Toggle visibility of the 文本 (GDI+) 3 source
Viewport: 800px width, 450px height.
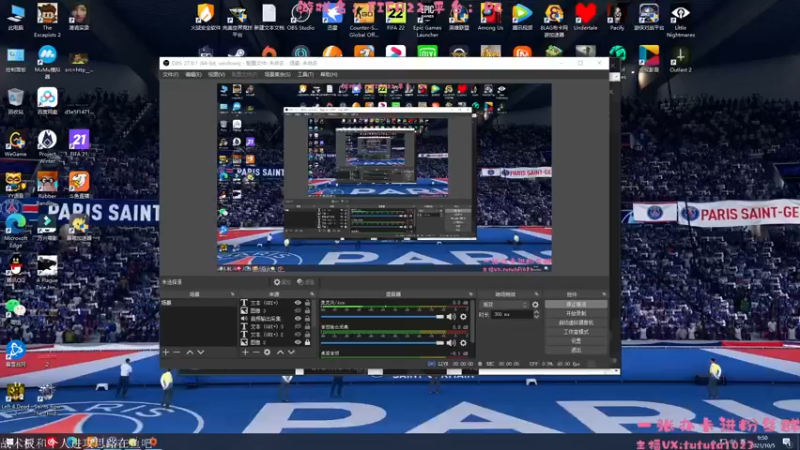(298, 327)
